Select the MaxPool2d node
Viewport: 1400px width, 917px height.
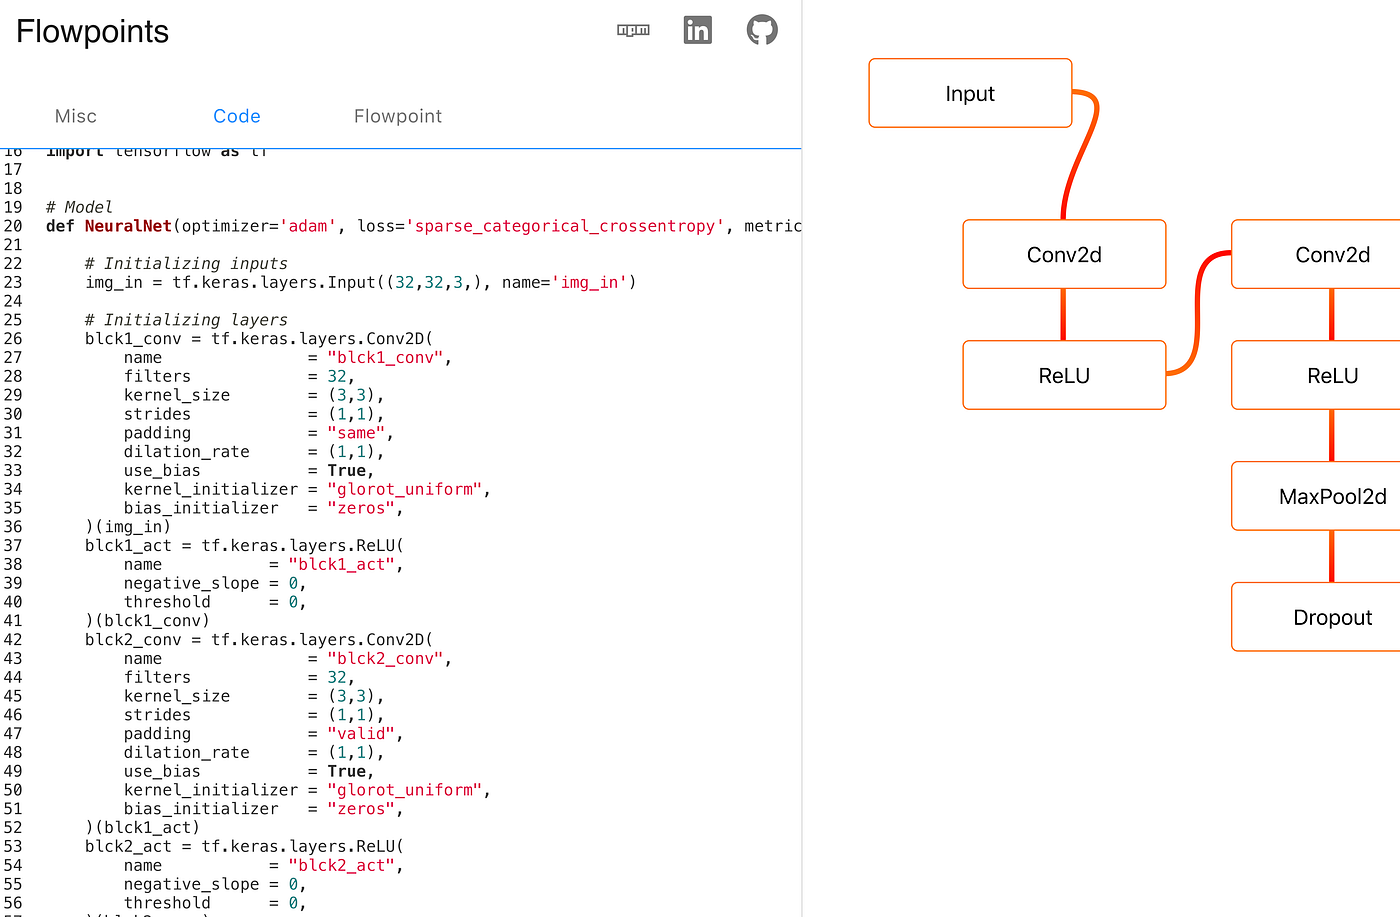(1316, 496)
